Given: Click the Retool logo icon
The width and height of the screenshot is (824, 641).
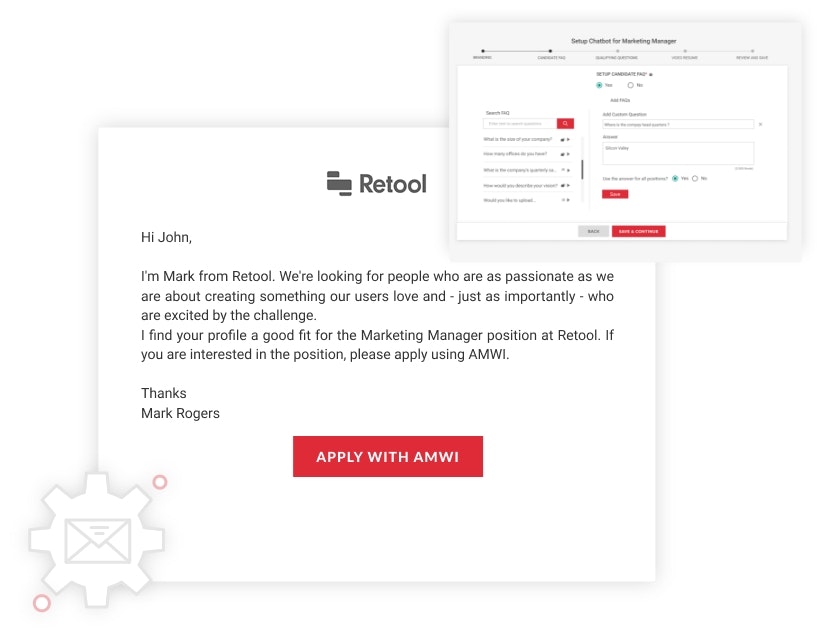Looking at the screenshot, I should tap(336, 183).
